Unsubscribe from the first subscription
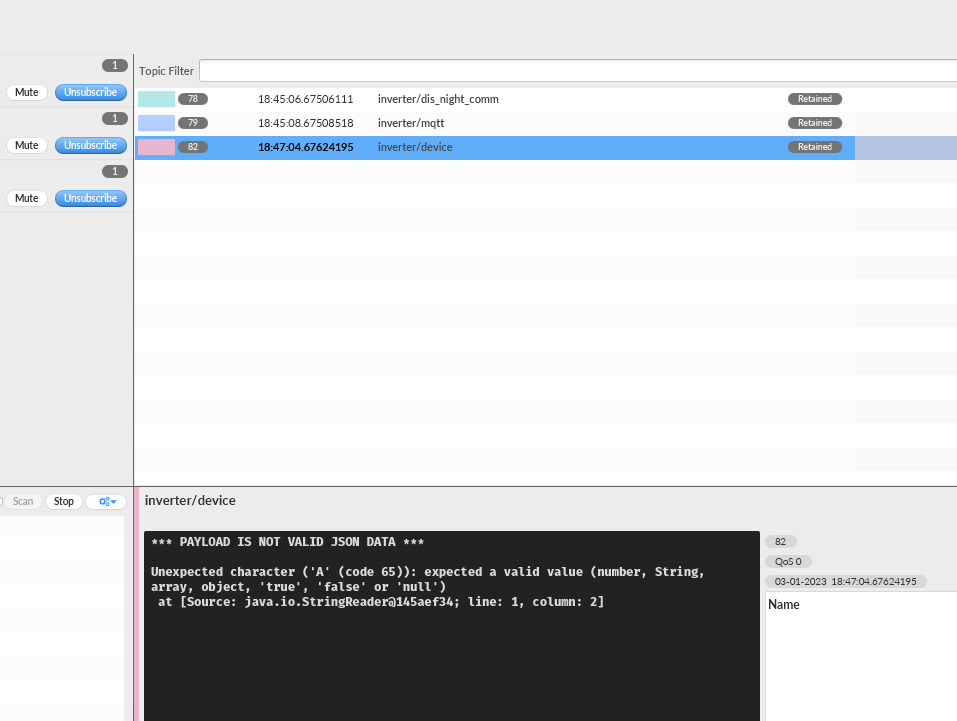Screen dimensions: 957x721 [x=90, y=91]
